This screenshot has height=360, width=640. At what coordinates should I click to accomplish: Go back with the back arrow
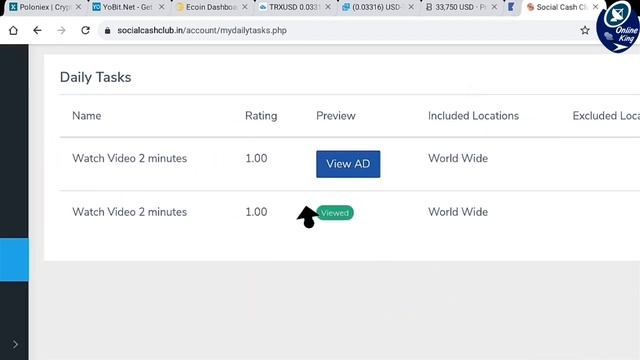37,31
